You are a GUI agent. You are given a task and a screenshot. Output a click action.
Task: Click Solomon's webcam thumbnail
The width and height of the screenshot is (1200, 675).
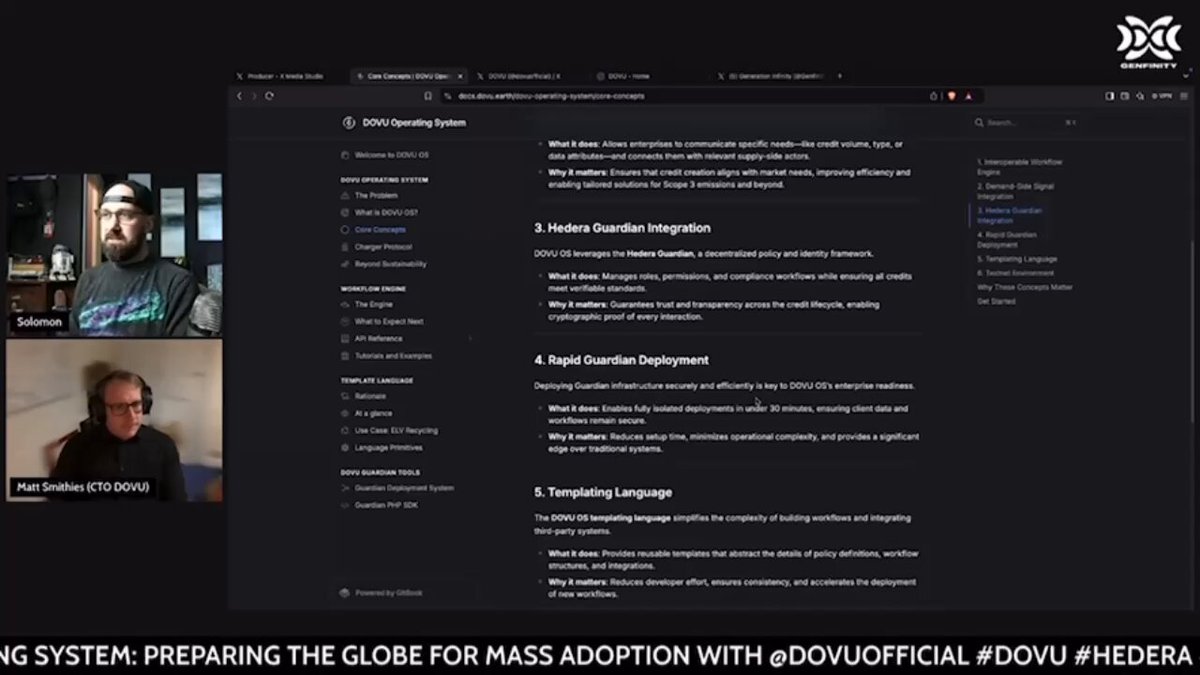point(114,255)
